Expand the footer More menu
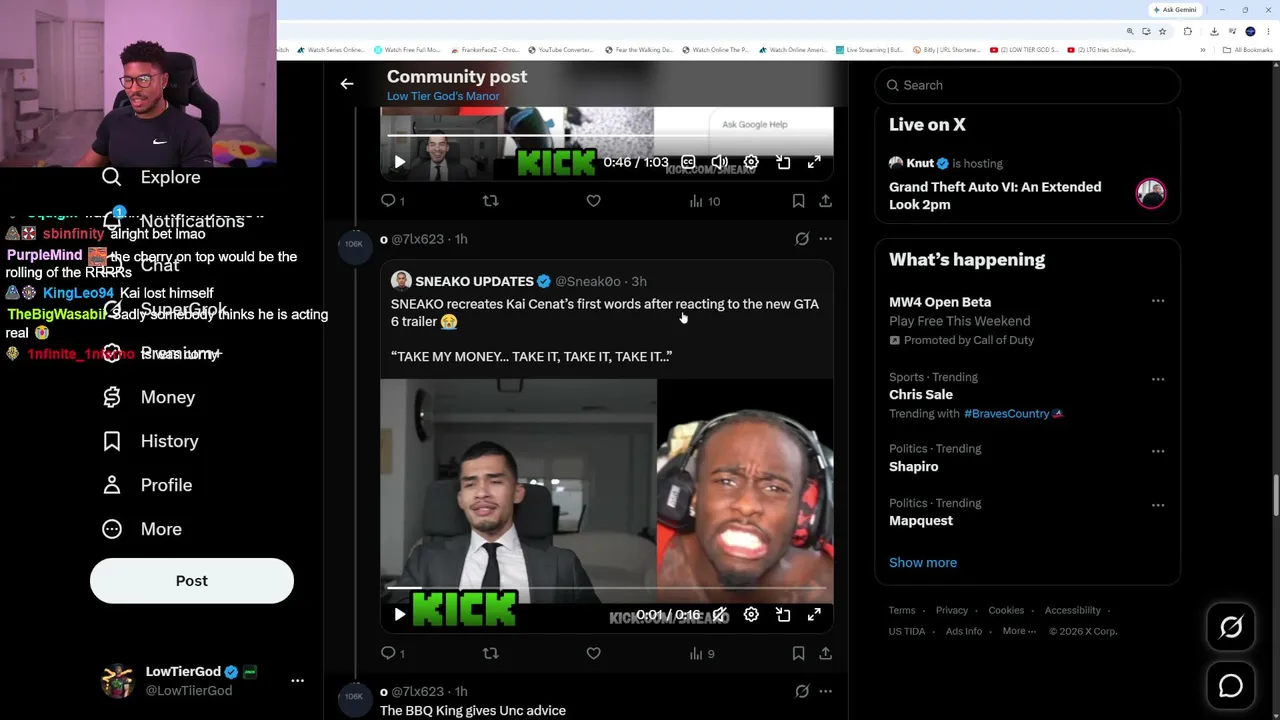Screen dimensions: 1280x720 (1019, 631)
